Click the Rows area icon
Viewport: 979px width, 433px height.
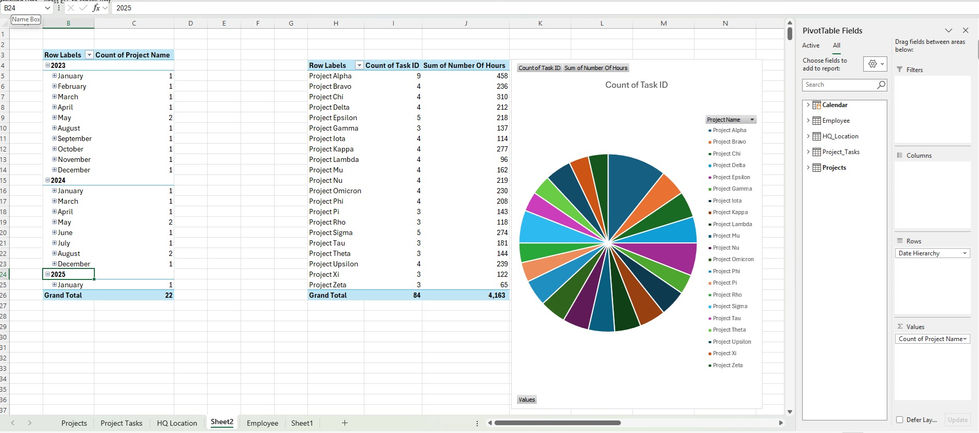900,241
